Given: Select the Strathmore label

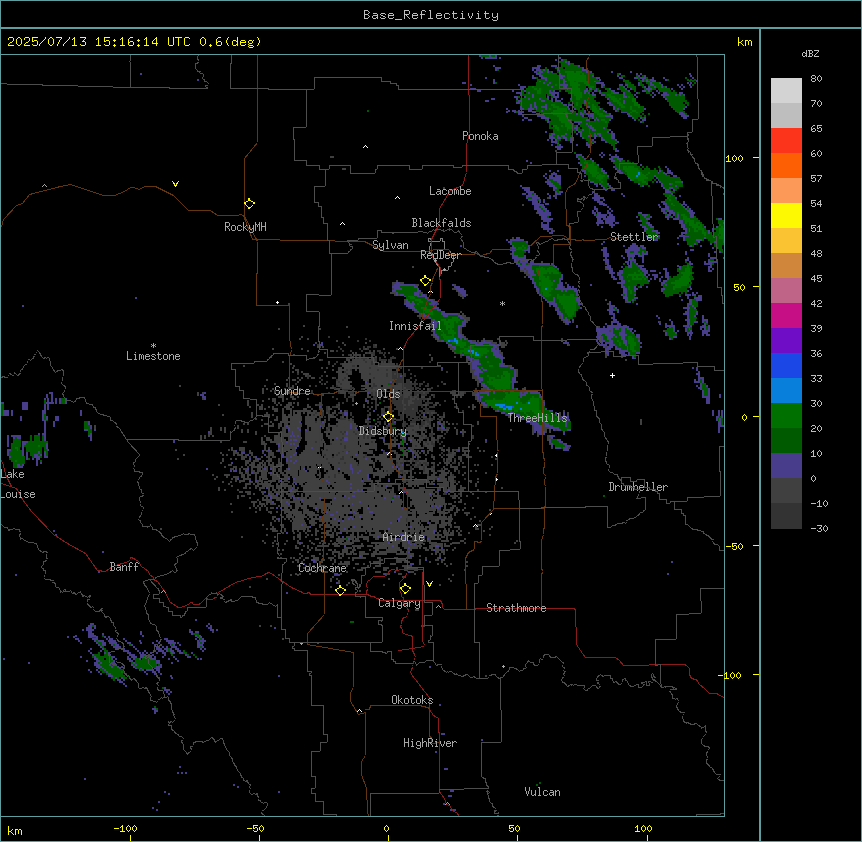Looking at the screenshot, I should tap(516, 608).
